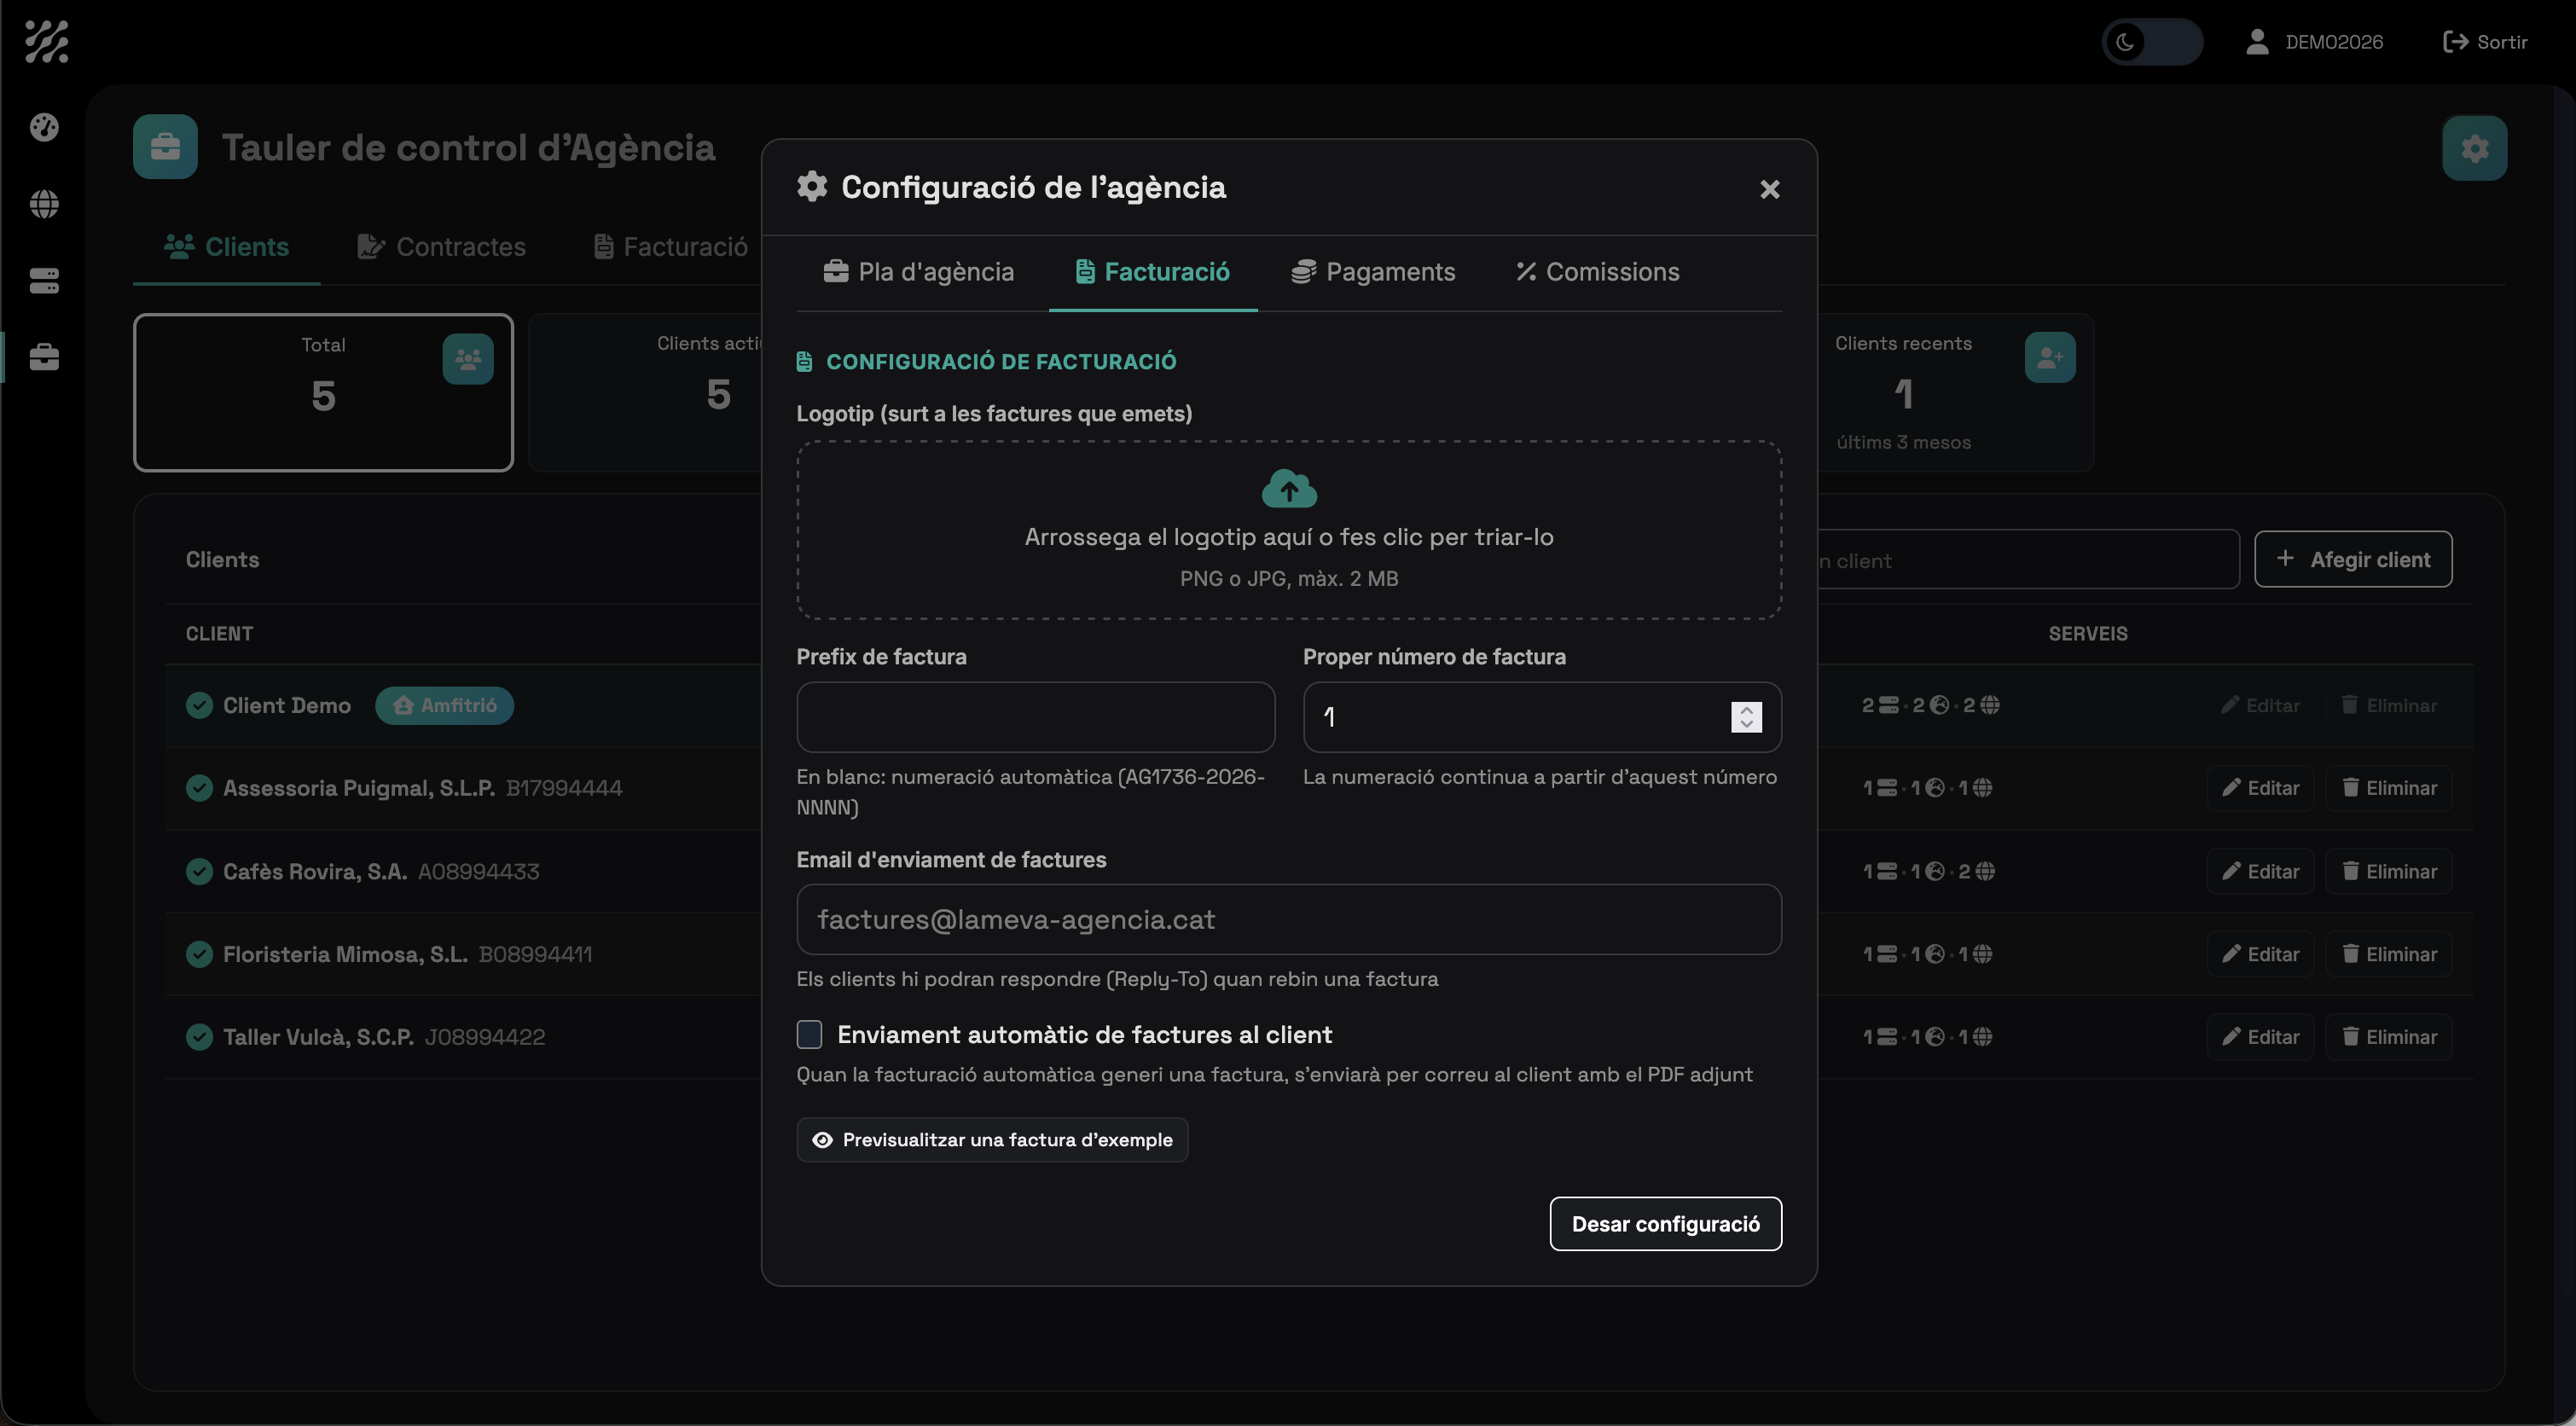Click Client Demo services icons cell
This screenshot has height=1426, width=2576.
[1930, 705]
